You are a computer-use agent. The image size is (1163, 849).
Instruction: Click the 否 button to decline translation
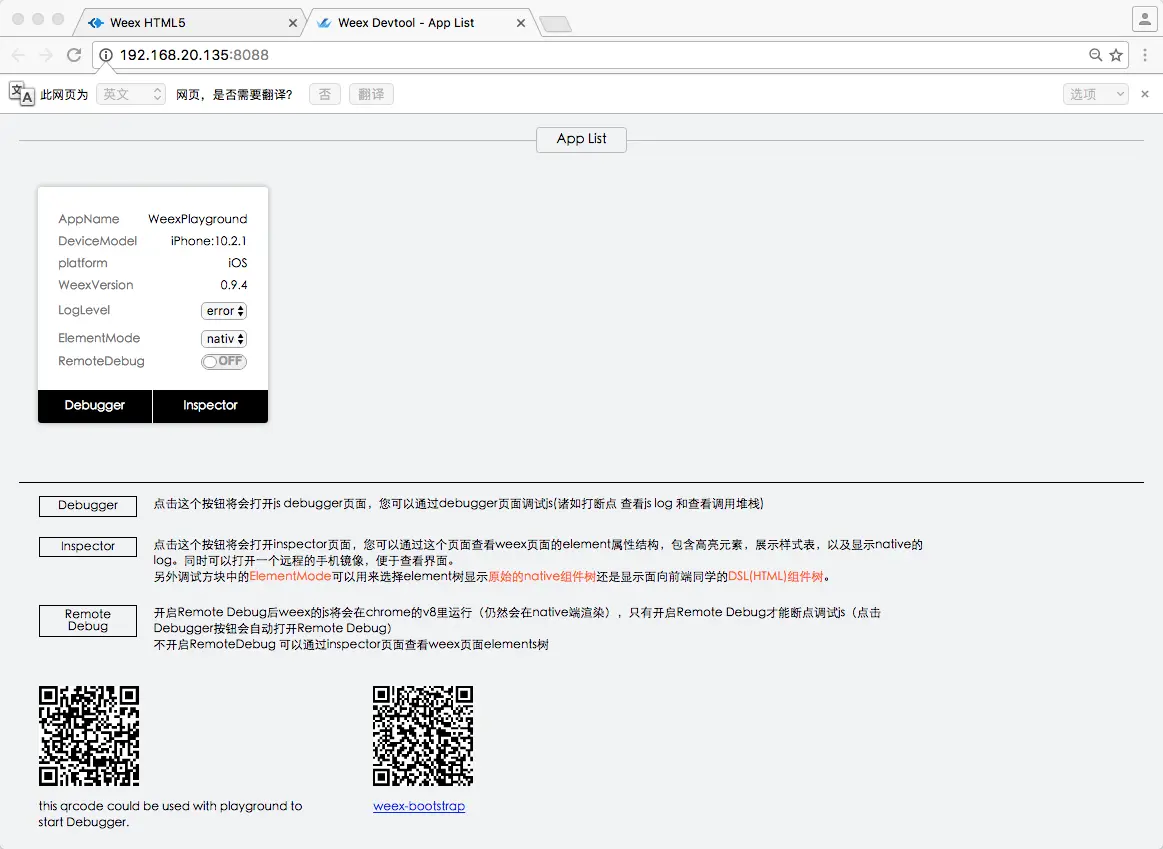325,94
